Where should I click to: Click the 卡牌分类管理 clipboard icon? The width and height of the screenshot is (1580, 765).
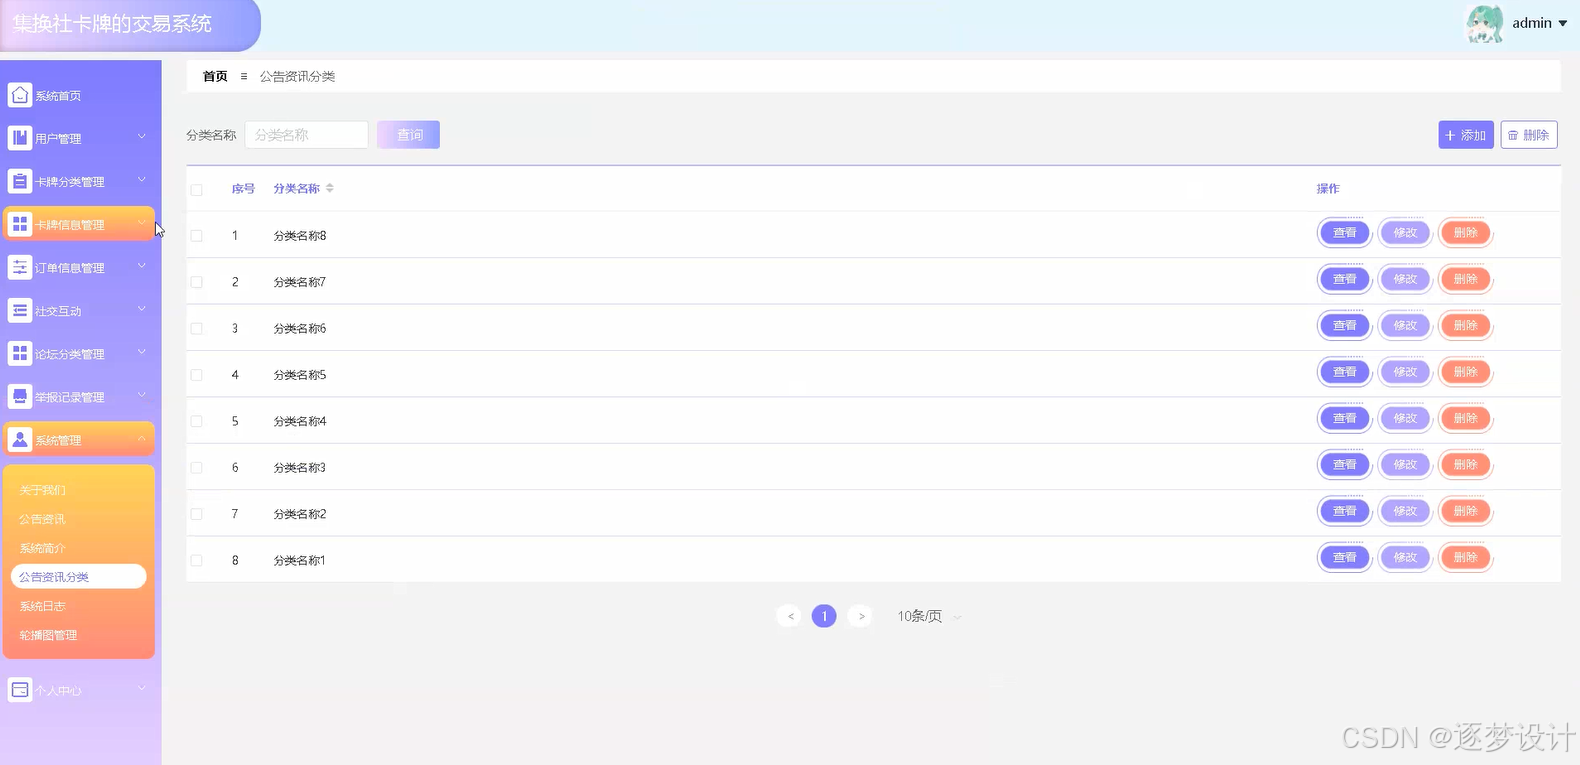click(20, 181)
